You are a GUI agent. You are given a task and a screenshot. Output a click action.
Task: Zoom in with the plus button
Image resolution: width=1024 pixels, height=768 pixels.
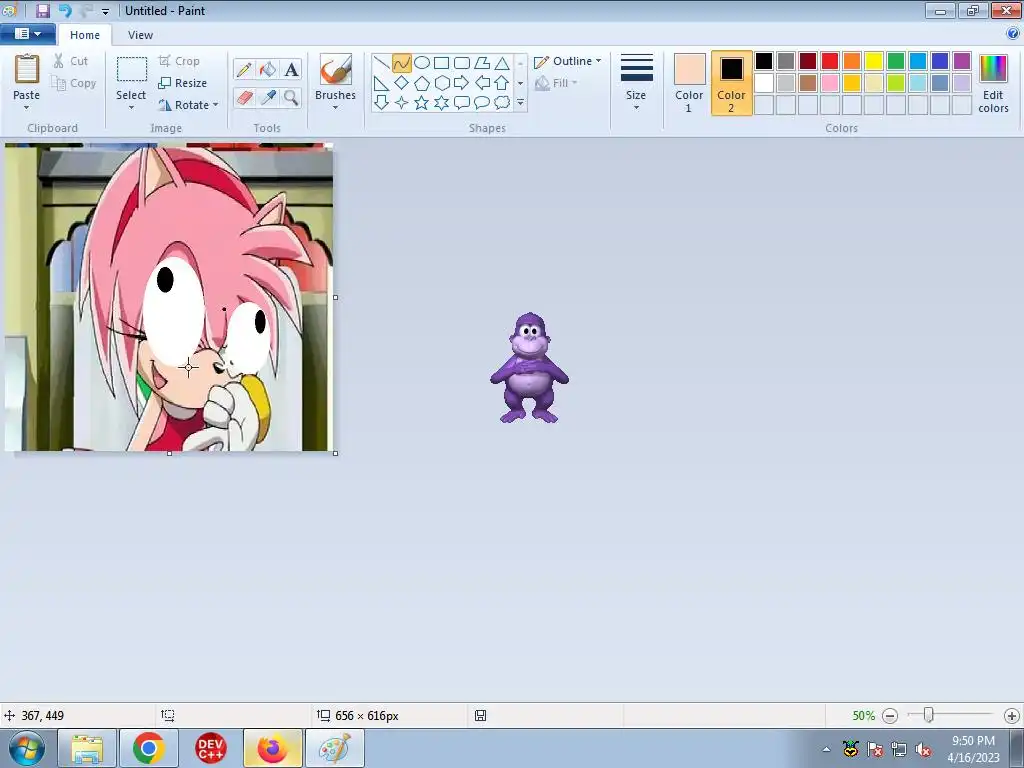pyautogui.click(x=1012, y=716)
